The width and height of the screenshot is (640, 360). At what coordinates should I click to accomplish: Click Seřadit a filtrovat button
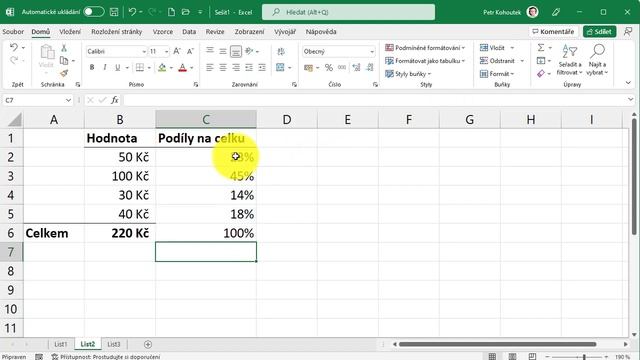tap(570, 60)
